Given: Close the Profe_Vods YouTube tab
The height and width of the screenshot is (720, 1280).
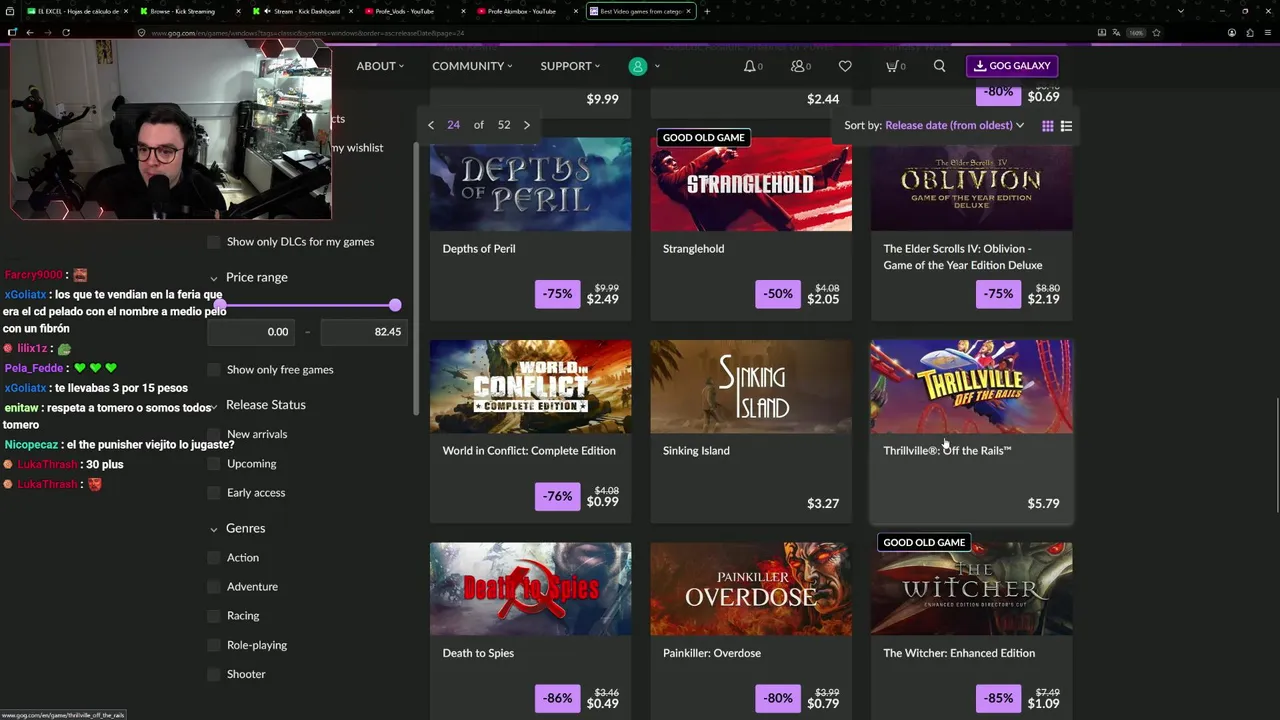Looking at the screenshot, I should [464, 11].
